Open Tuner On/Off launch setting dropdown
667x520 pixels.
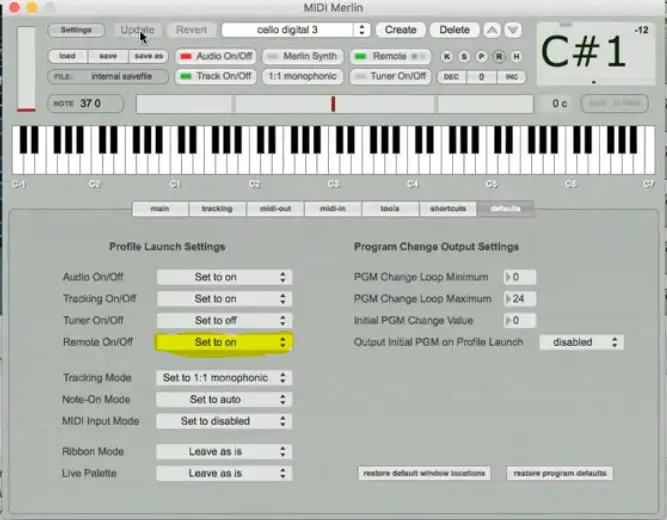224,320
